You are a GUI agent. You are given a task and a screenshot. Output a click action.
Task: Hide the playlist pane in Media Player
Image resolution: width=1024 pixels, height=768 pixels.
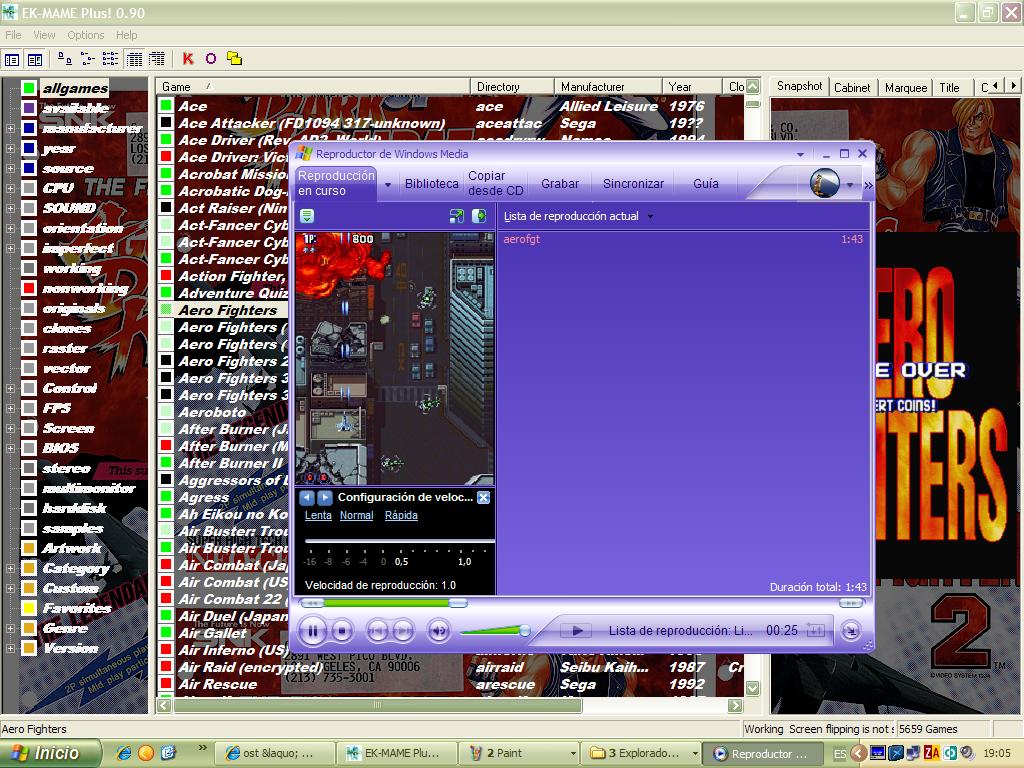479,216
